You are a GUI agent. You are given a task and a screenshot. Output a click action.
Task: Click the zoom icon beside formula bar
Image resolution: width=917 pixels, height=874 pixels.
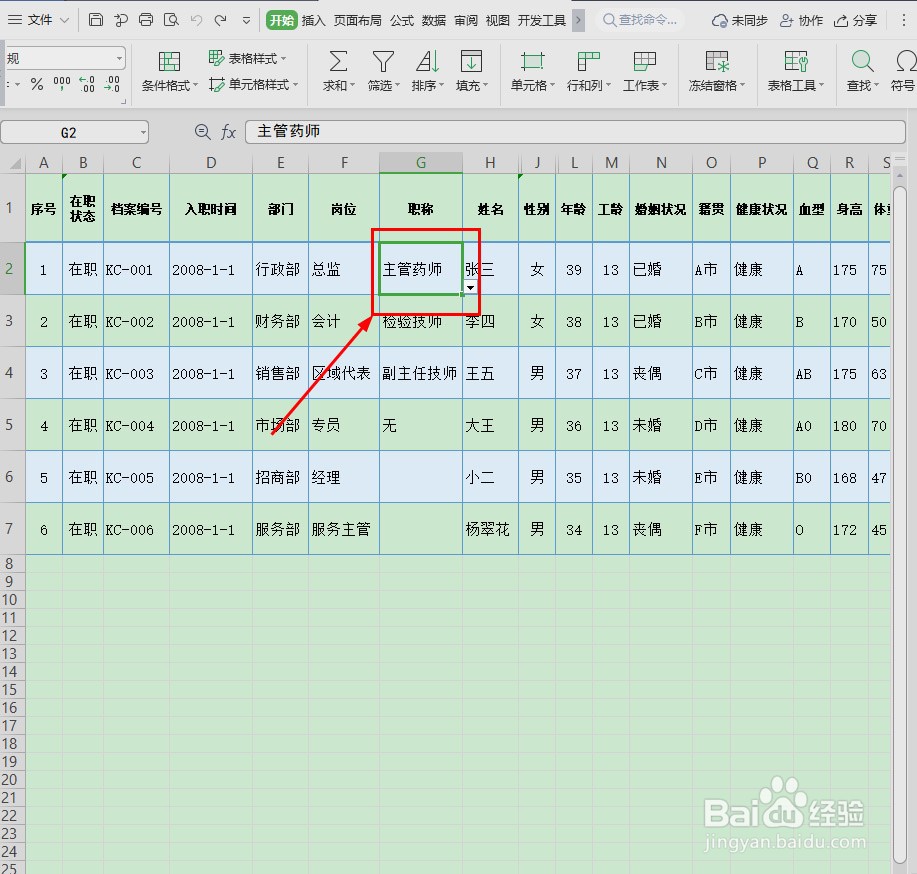tap(202, 132)
